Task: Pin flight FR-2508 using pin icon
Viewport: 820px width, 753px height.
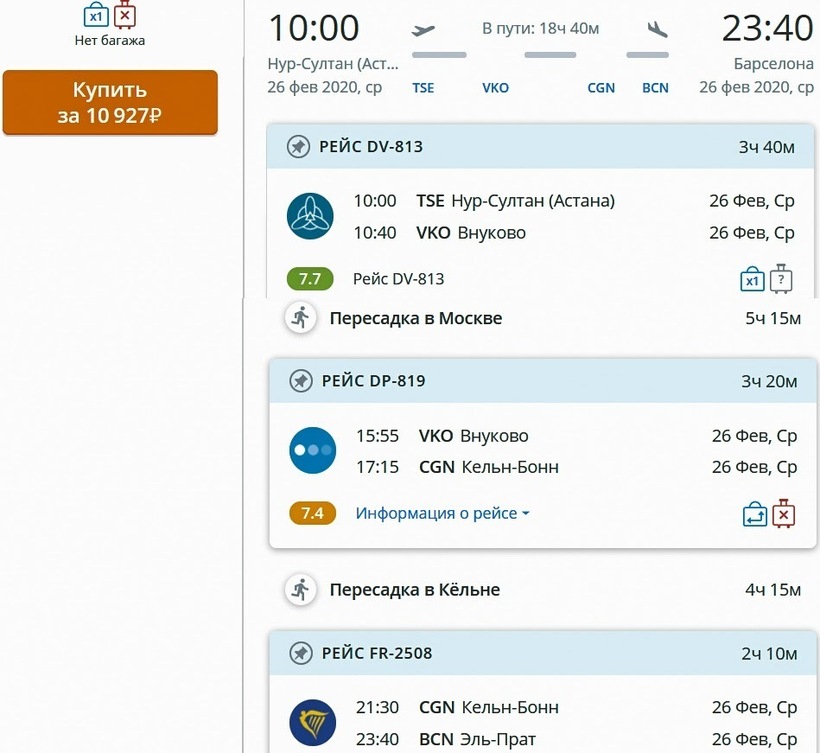Action: (x=300, y=654)
